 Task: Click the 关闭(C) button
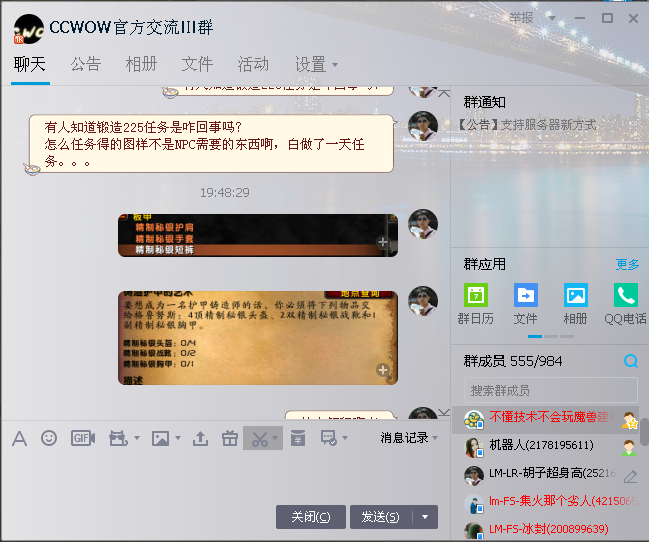point(311,517)
